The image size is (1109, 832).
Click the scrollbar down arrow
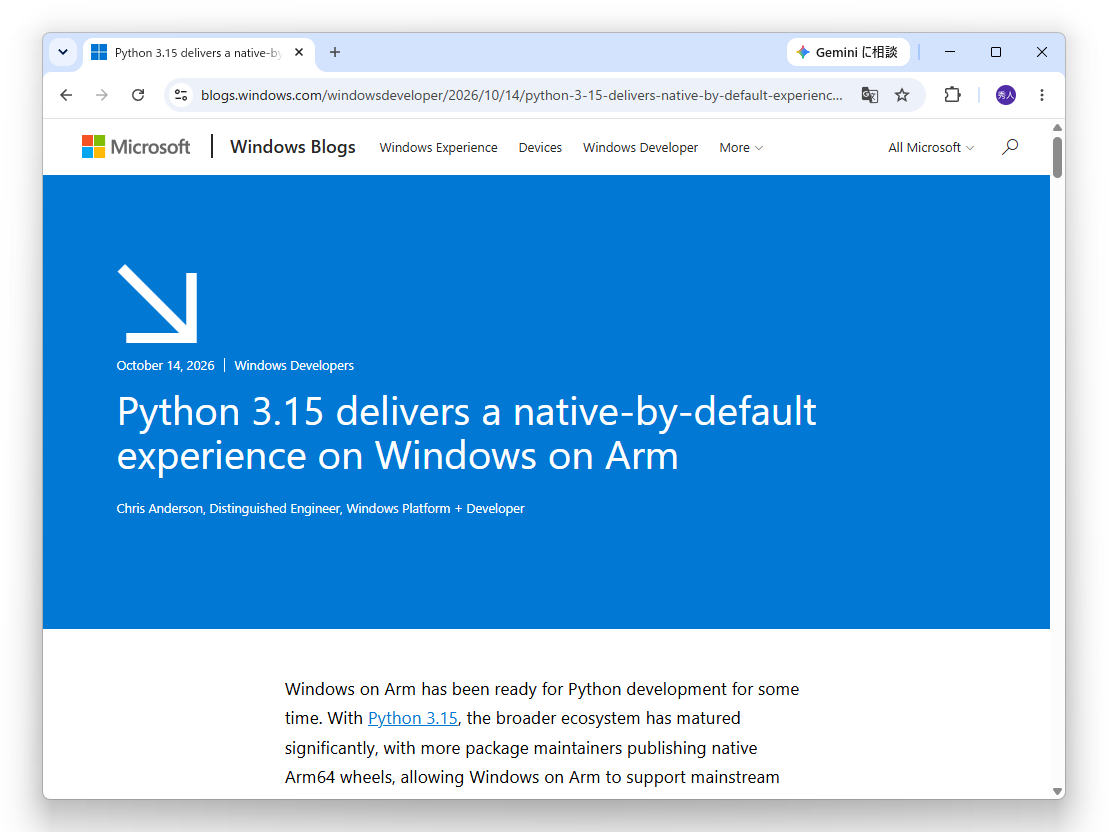pos(1057,791)
